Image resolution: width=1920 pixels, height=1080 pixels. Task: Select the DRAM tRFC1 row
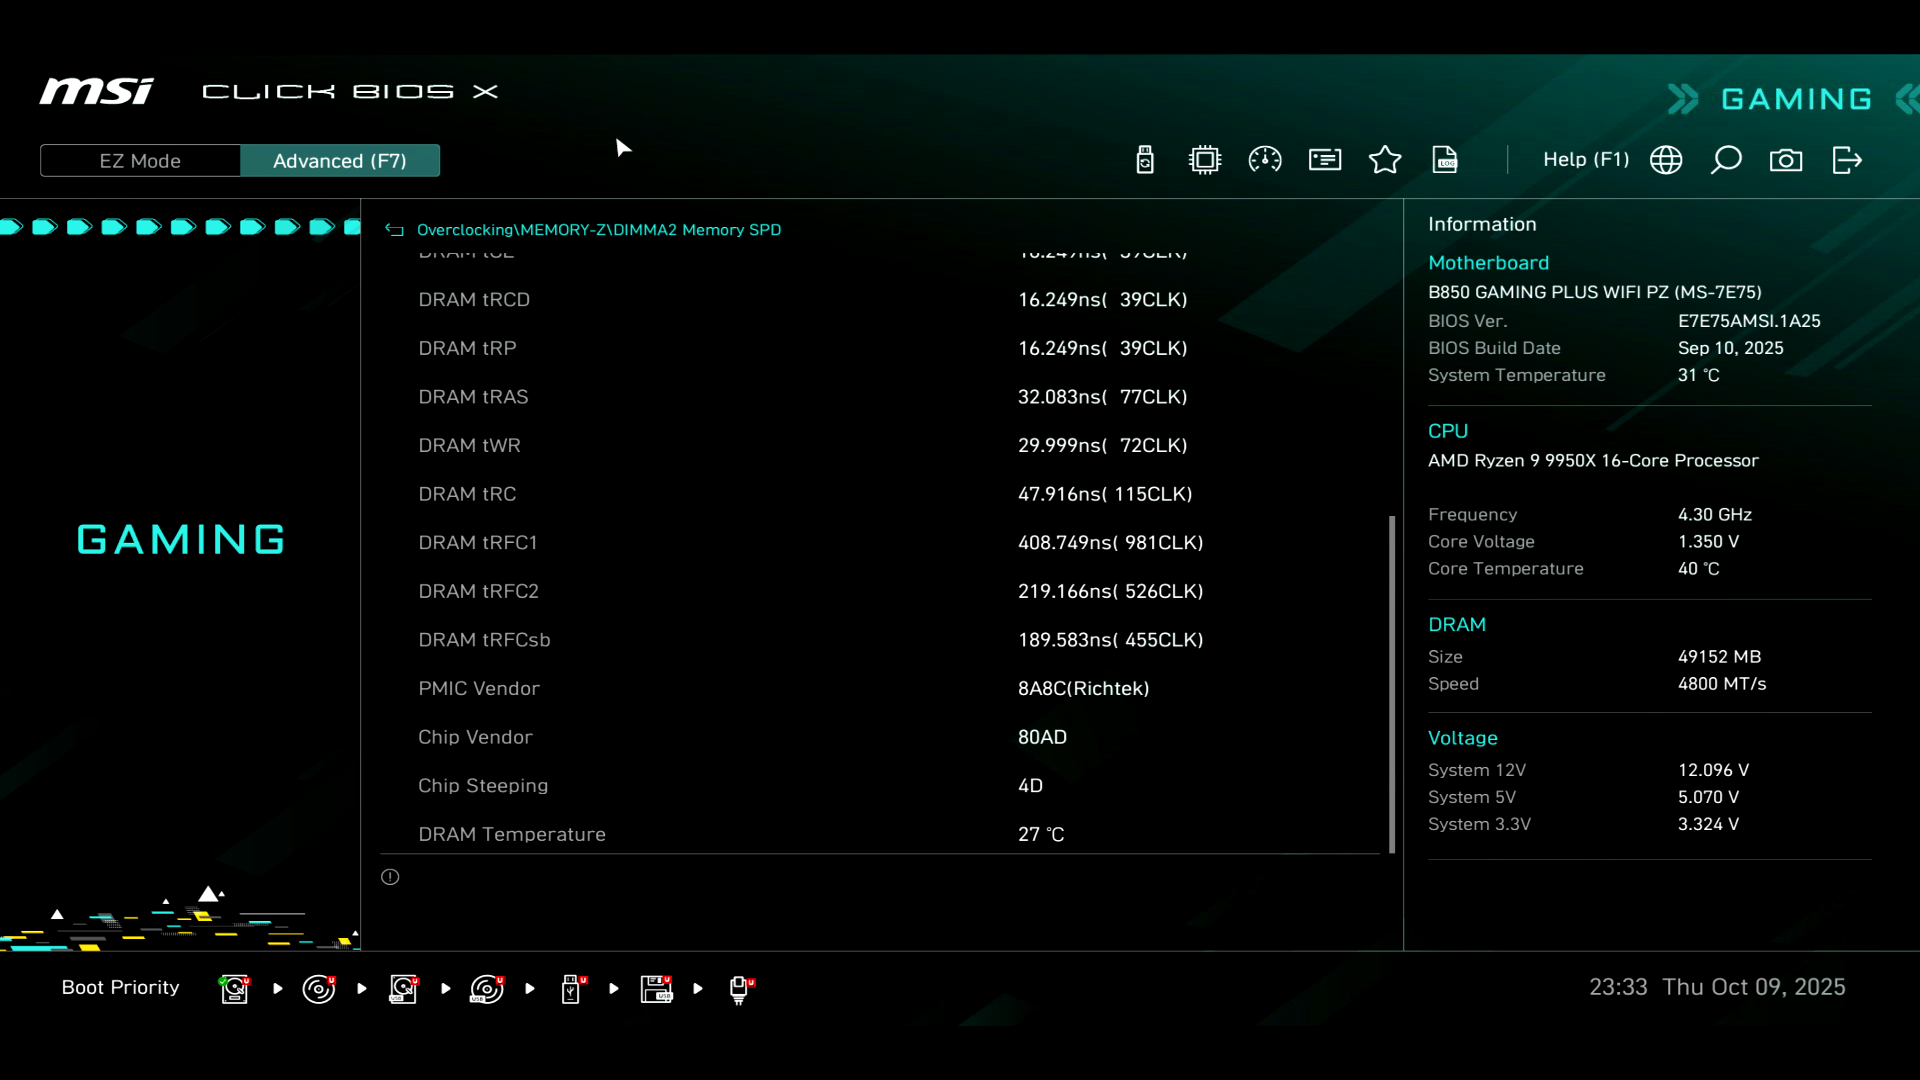point(880,542)
